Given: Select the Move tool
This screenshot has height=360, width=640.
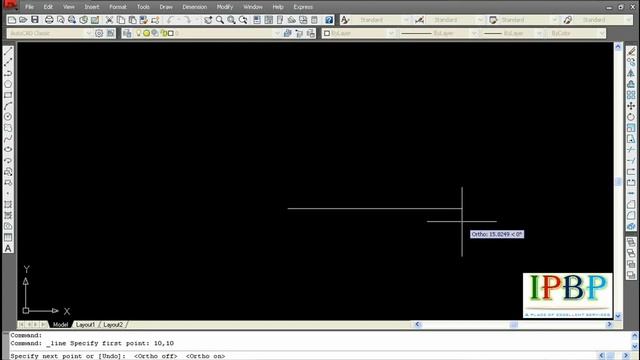Looking at the screenshot, I should coord(631,106).
